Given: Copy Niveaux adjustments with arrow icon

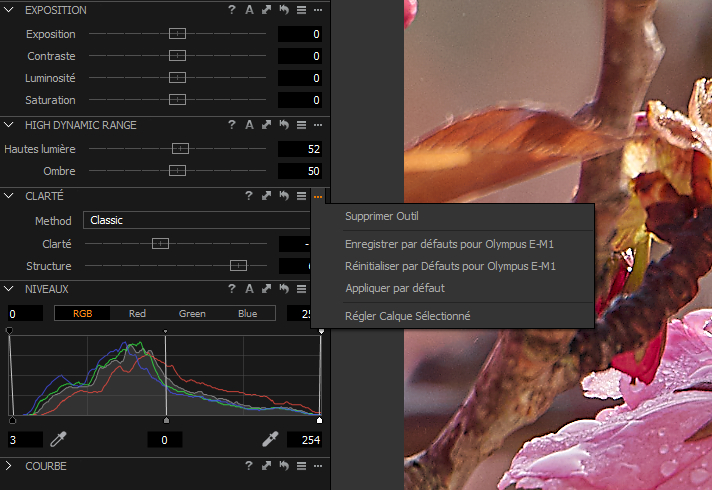Looking at the screenshot, I should tap(267, 288).
